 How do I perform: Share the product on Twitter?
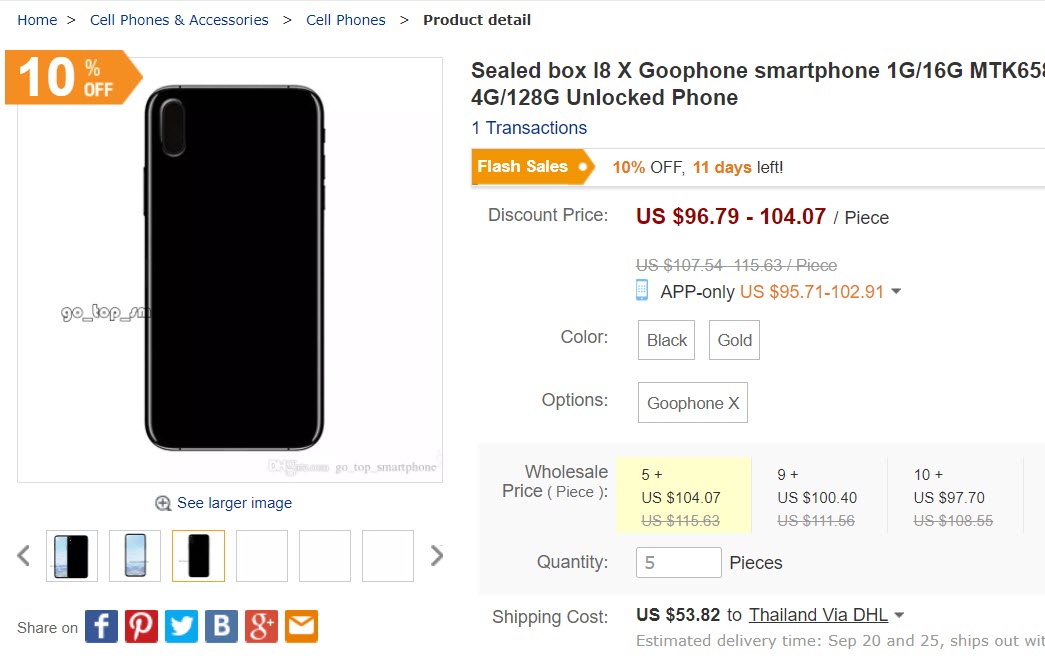[x=181, y=626]
